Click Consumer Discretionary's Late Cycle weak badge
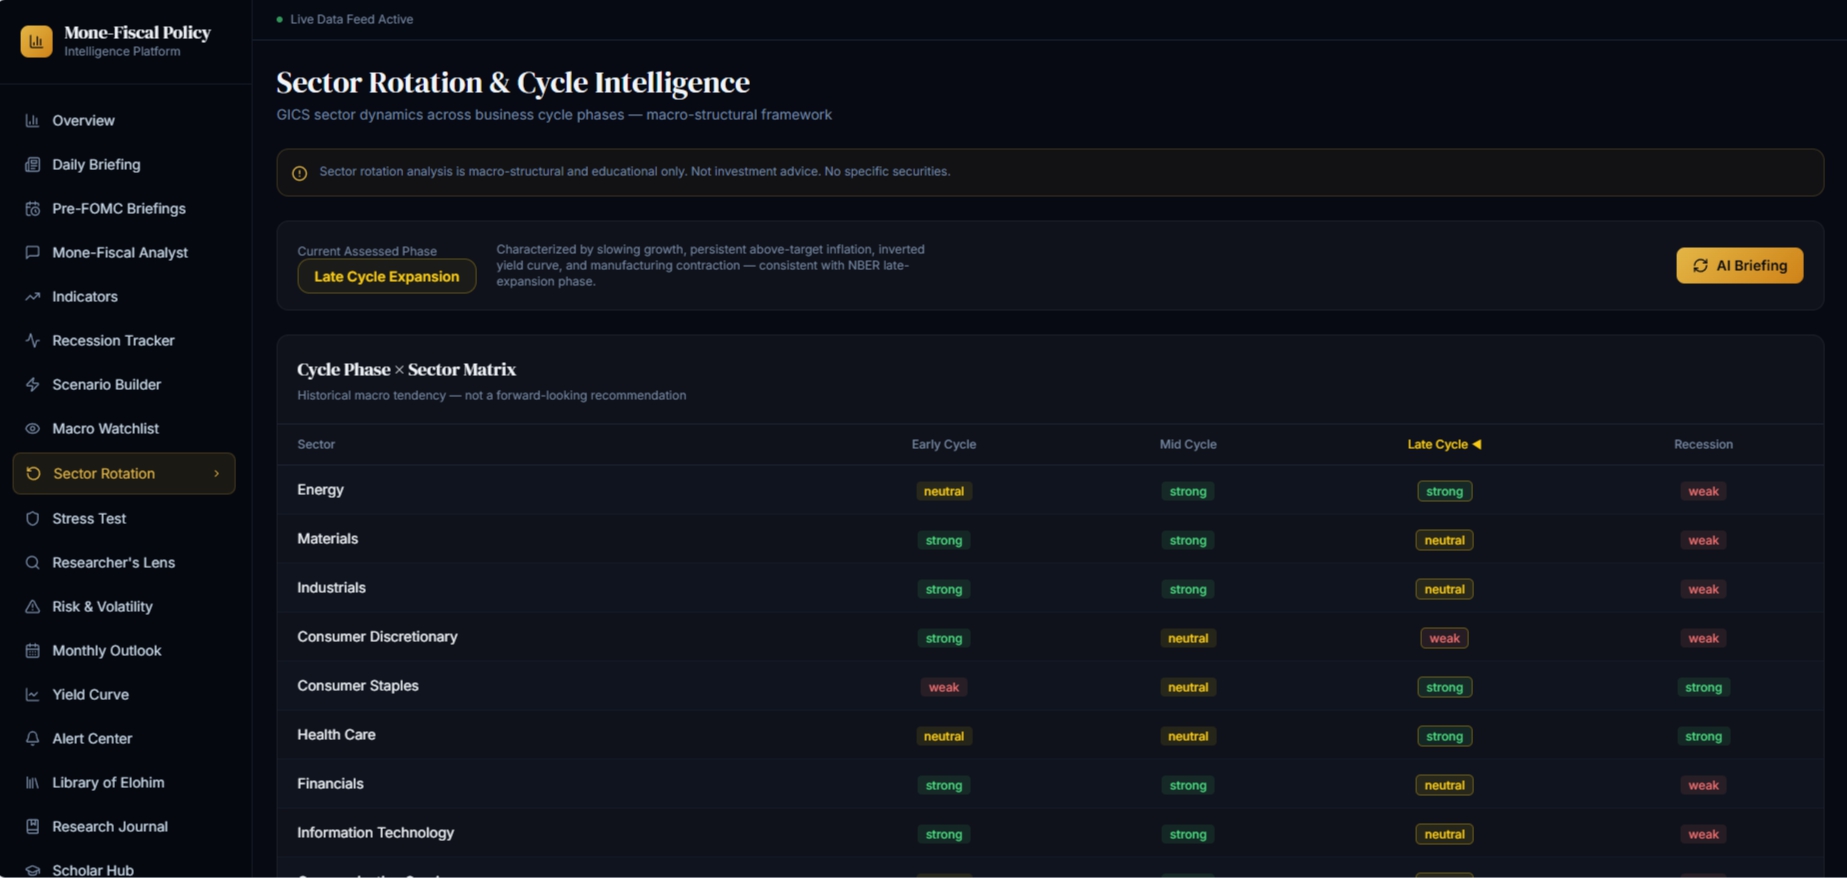 1444,638
